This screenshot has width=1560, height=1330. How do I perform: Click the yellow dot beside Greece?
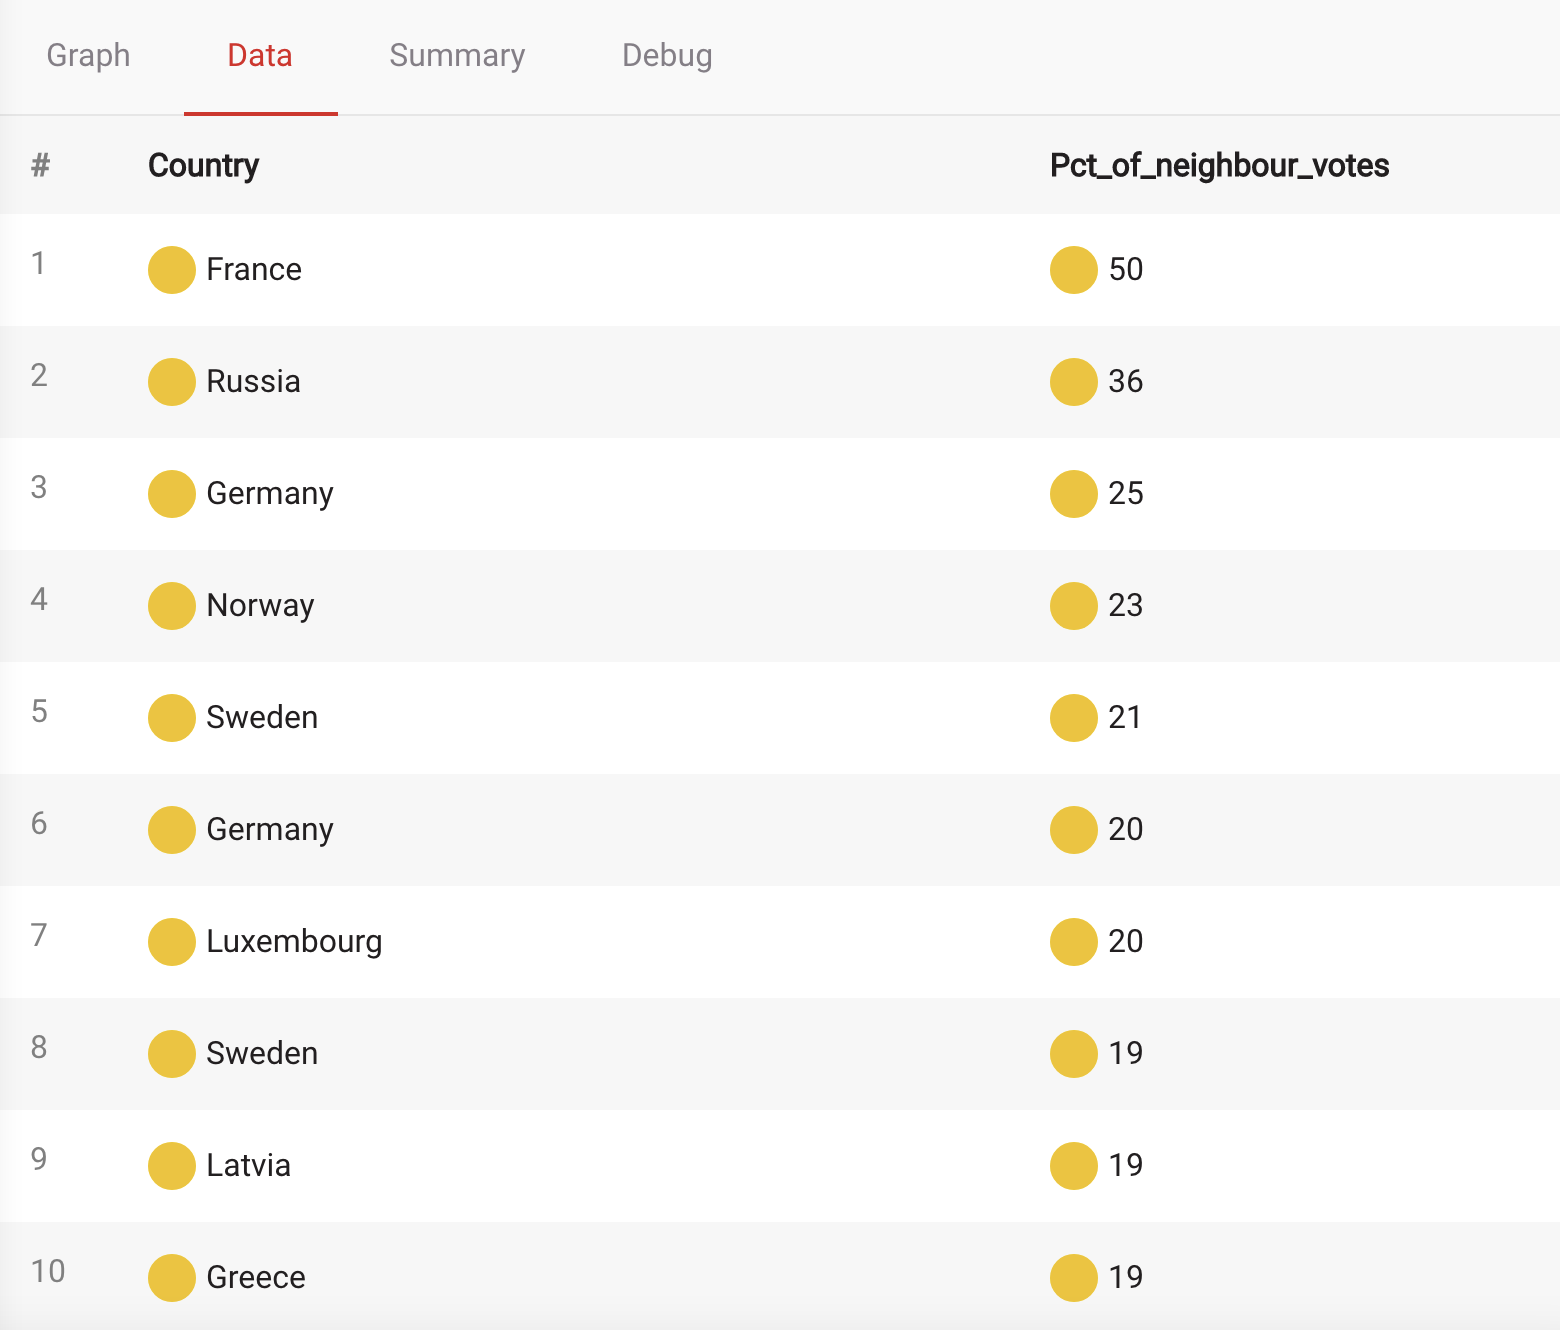point(172,1278)
